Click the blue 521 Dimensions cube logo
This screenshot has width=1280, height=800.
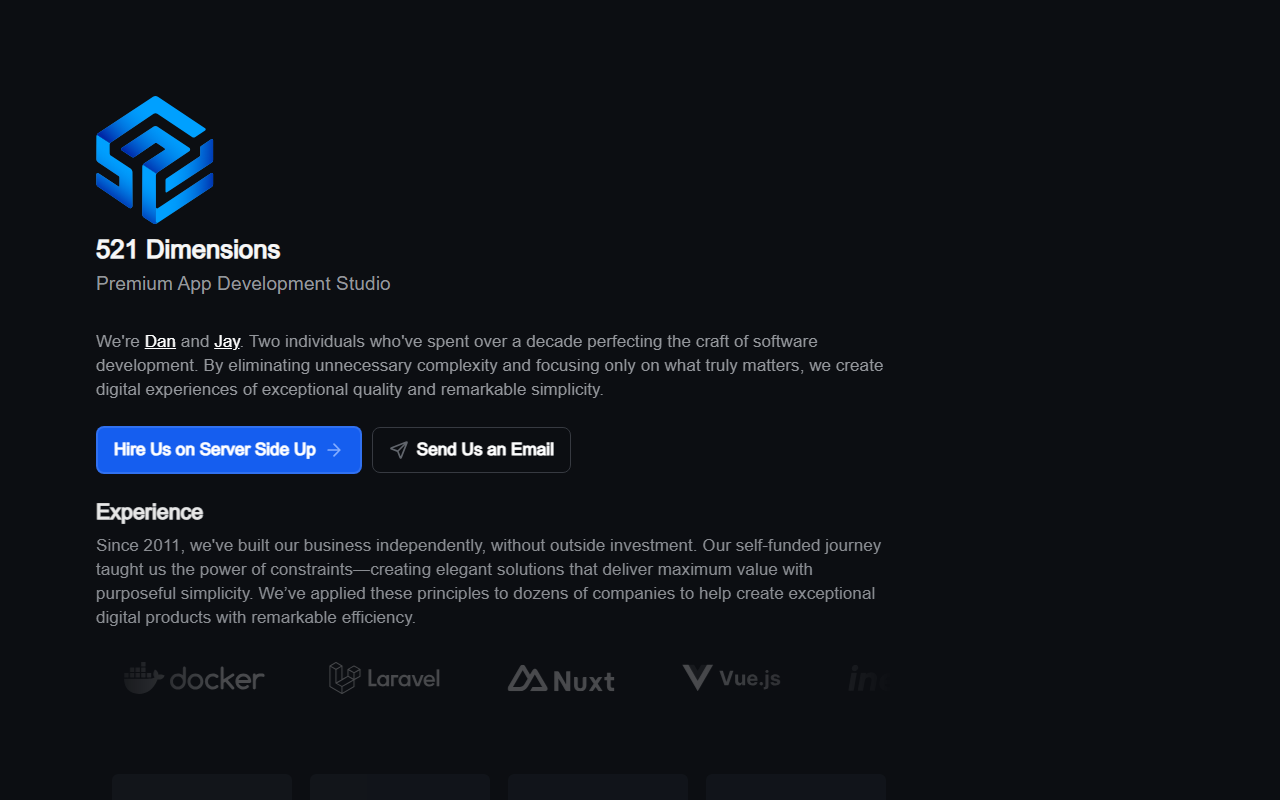pos(155,160)
